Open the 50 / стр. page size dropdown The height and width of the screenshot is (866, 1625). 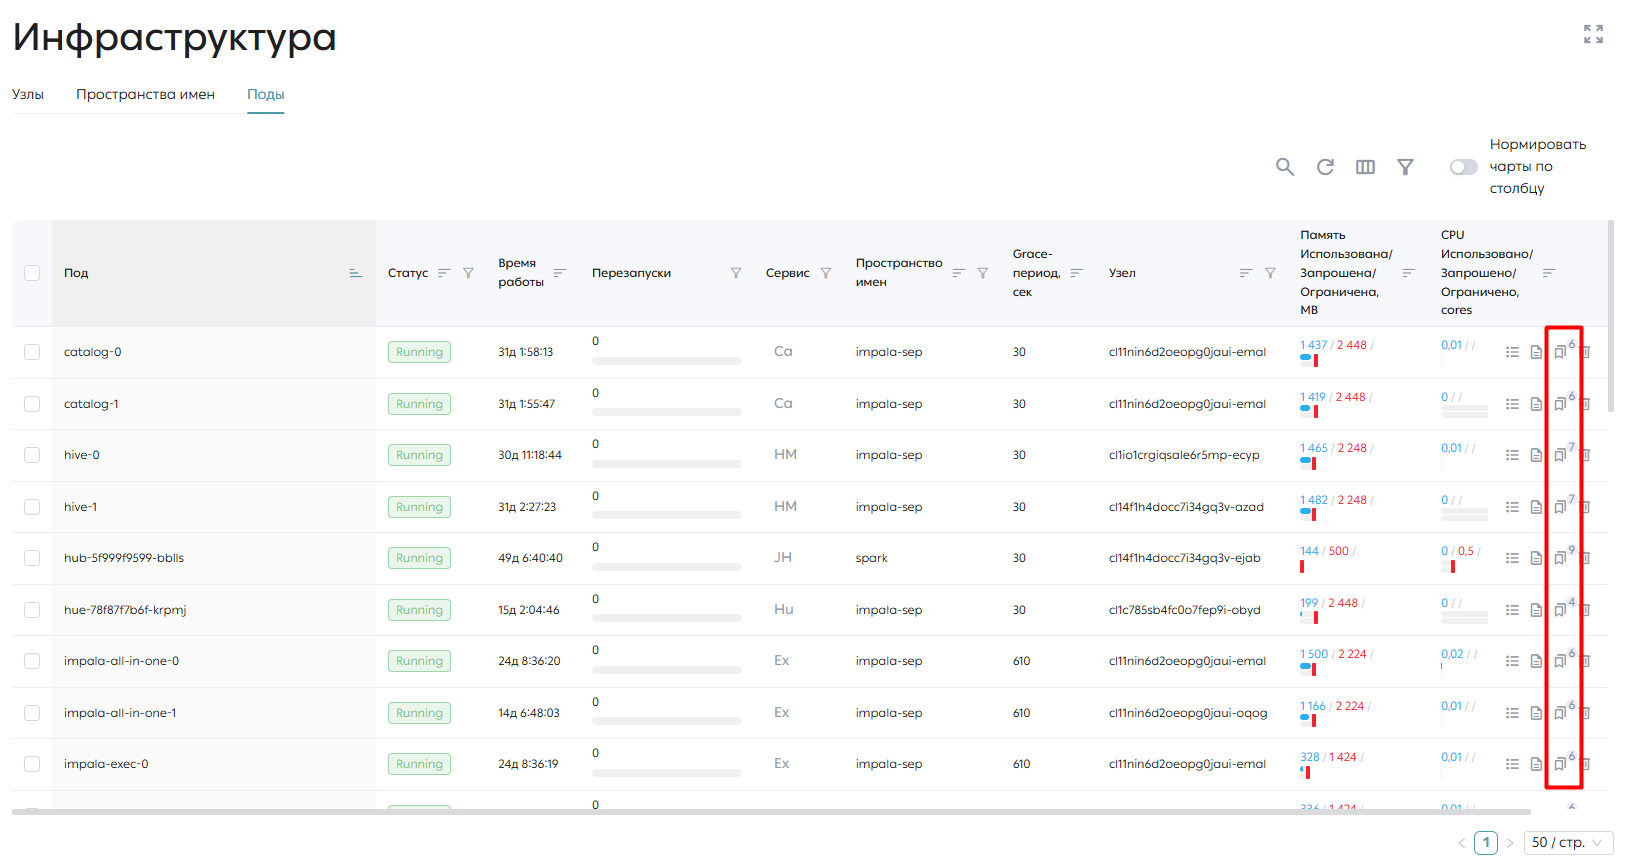click(x=1568, y=843)
